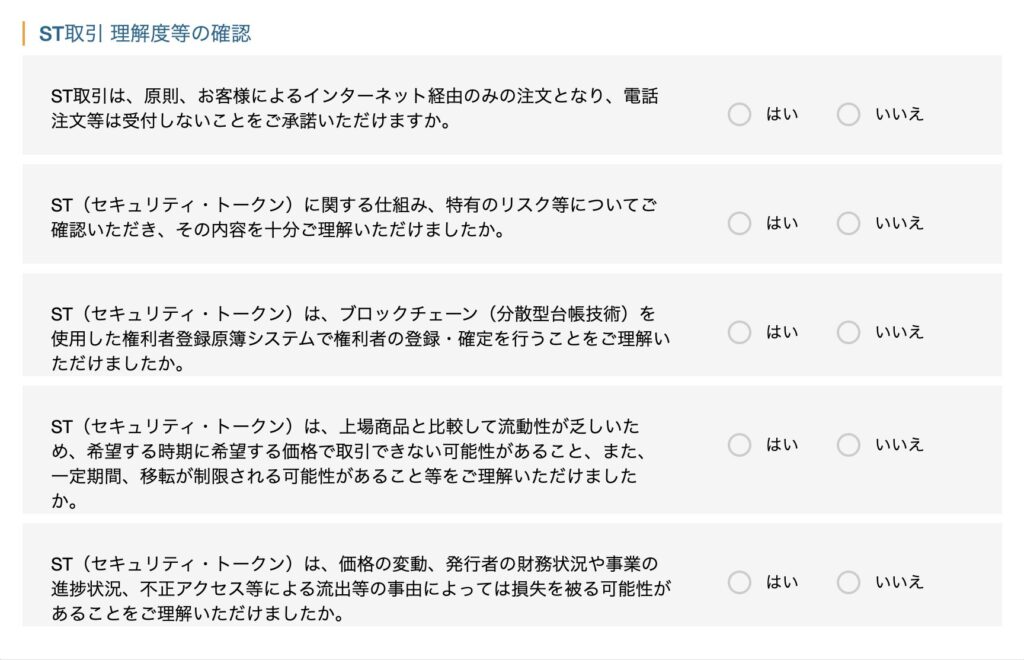1024x660 pixels.
Task: Tick いいえ radio for 価格の変動 loss-risk question
Action: 848,582
